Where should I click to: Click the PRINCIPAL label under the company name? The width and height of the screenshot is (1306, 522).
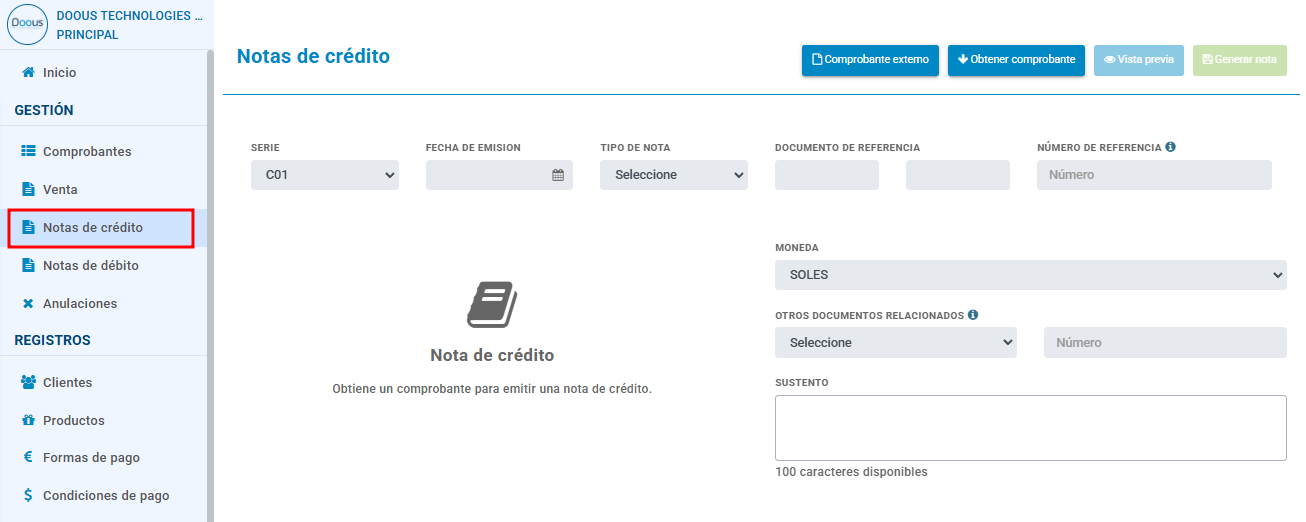tap(87, 35)
